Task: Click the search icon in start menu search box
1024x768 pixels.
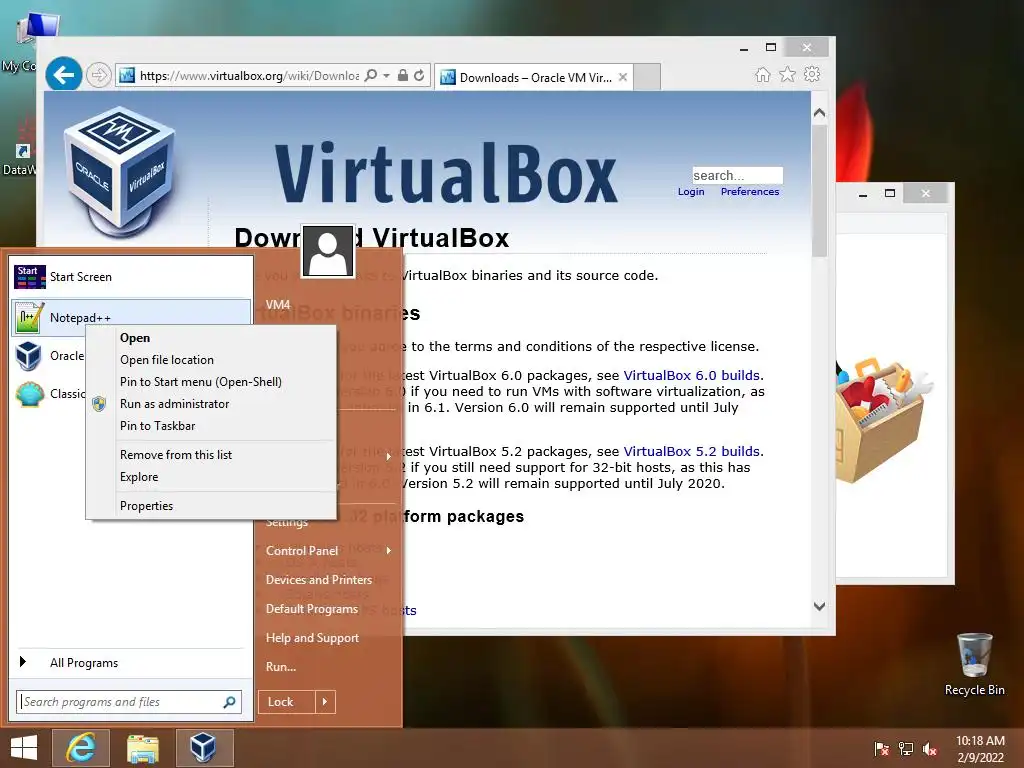Action: pos(229,702)
